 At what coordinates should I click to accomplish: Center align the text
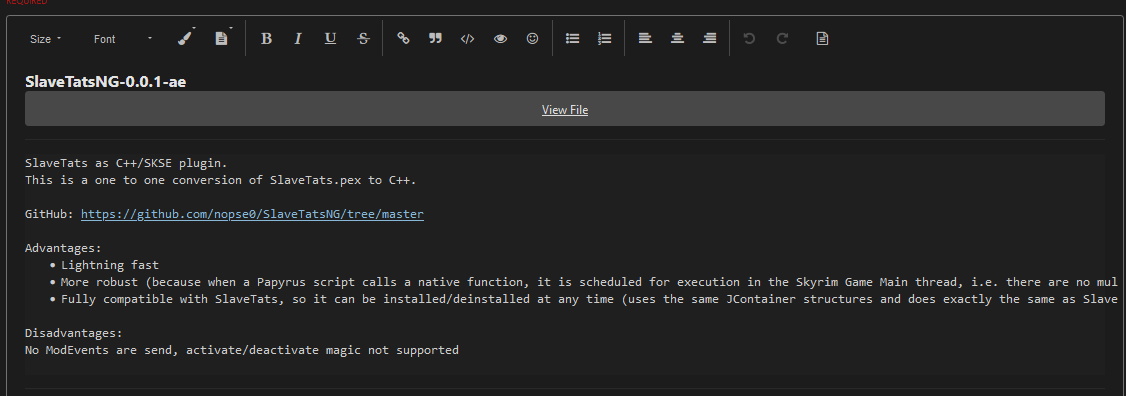tap(677, 39)
